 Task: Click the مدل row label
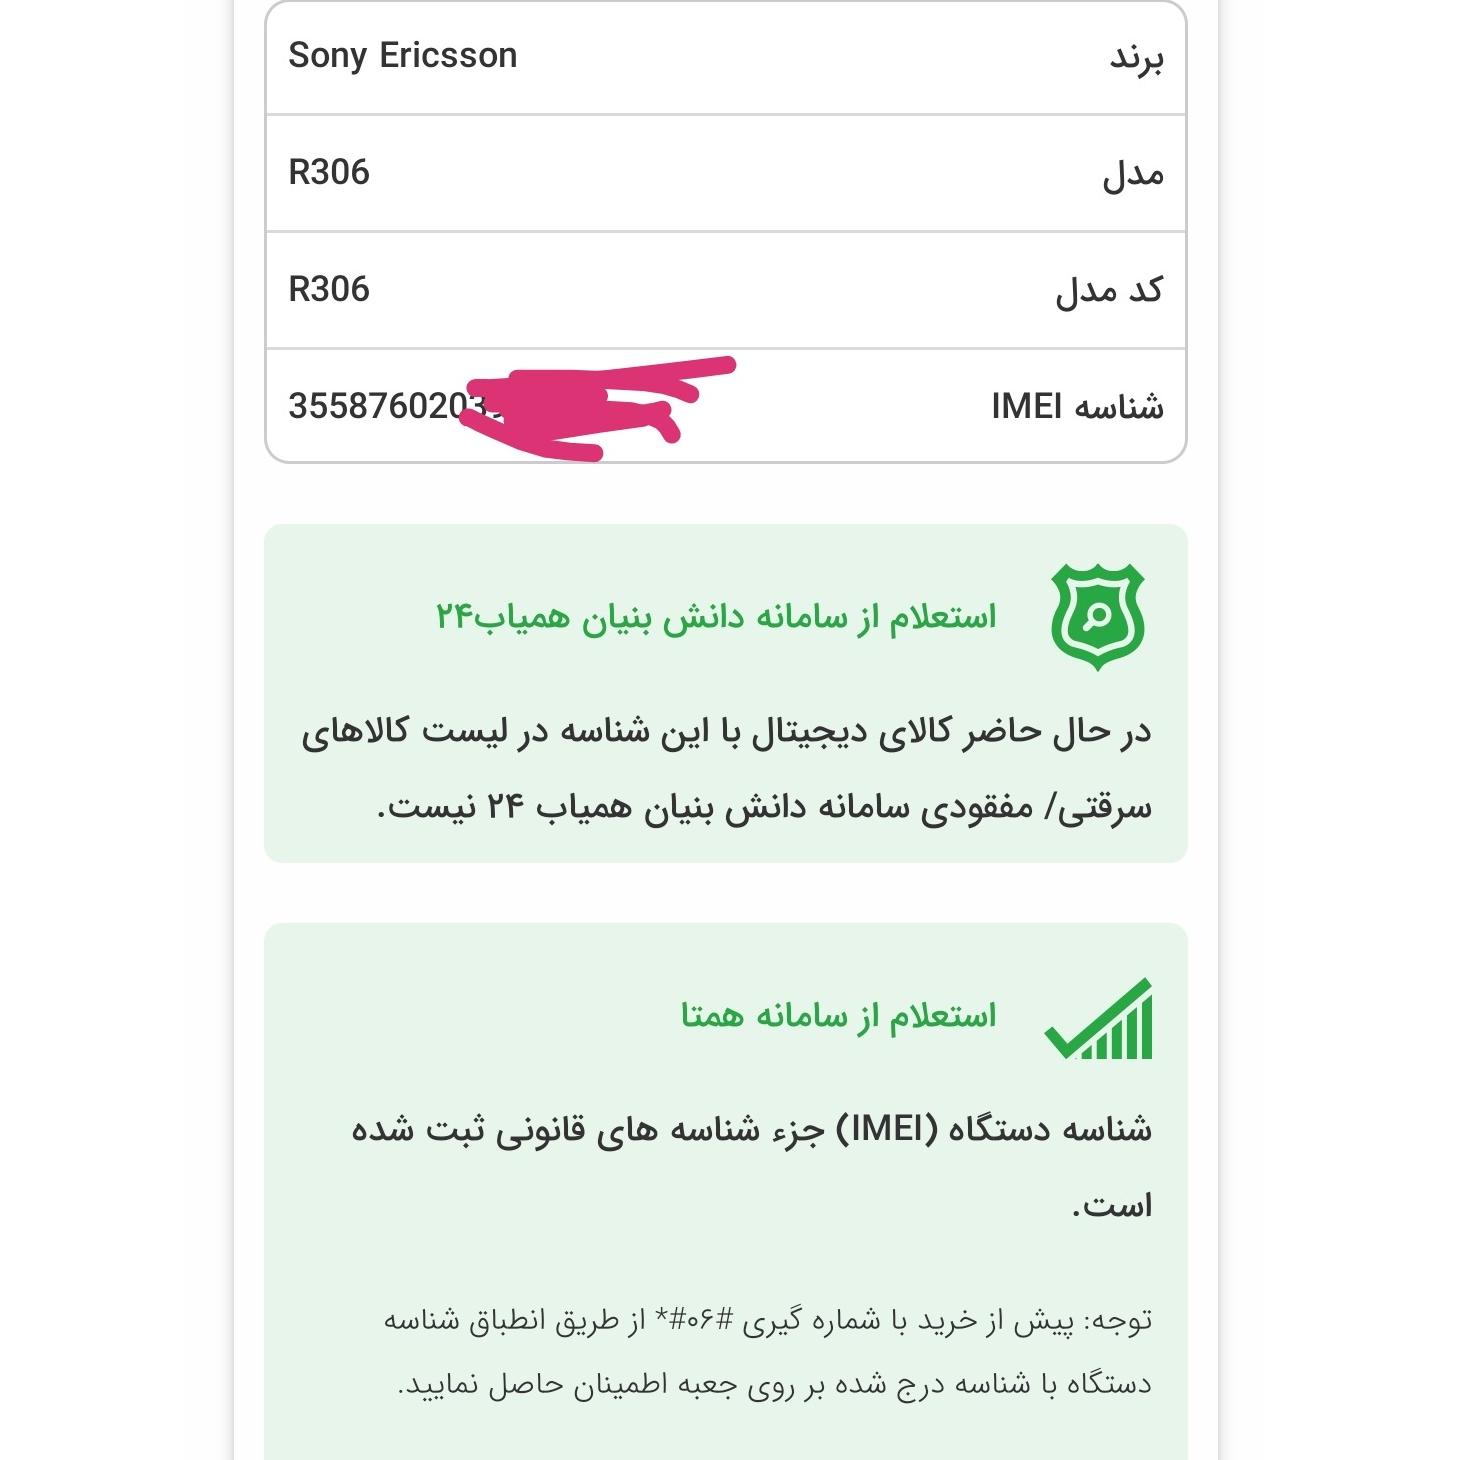(x=1133, y=175)
